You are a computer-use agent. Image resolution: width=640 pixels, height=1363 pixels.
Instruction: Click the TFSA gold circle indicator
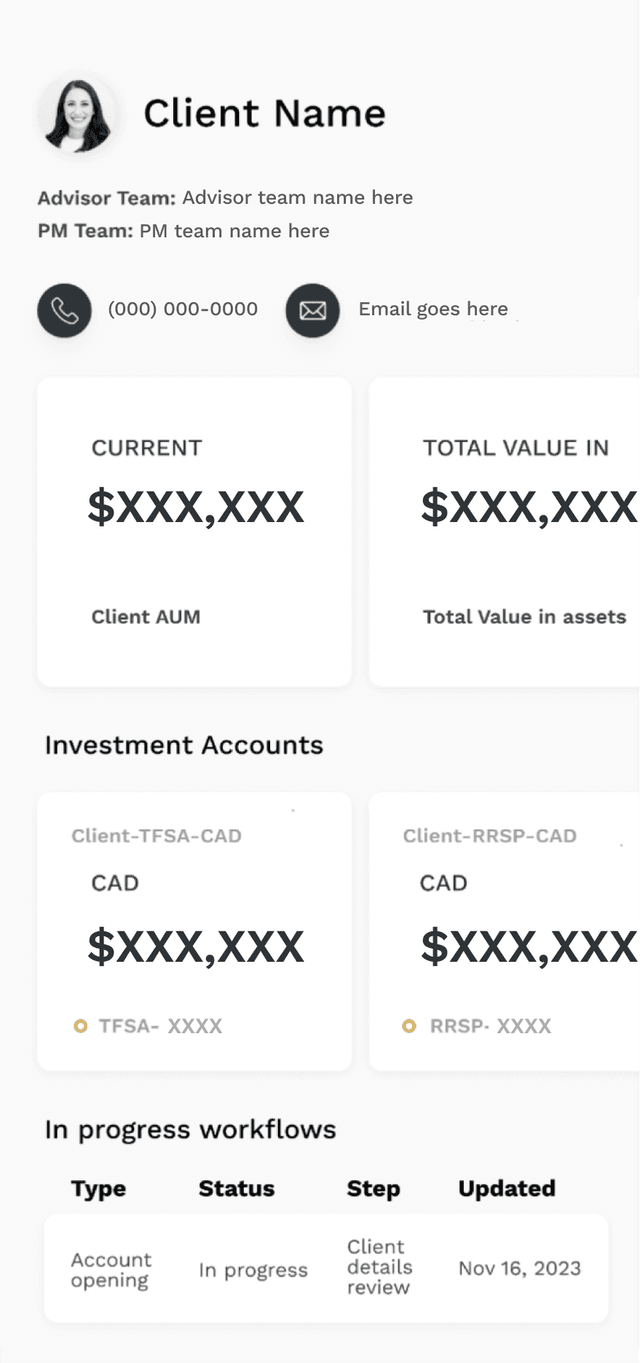click(x=80, y=1026)
